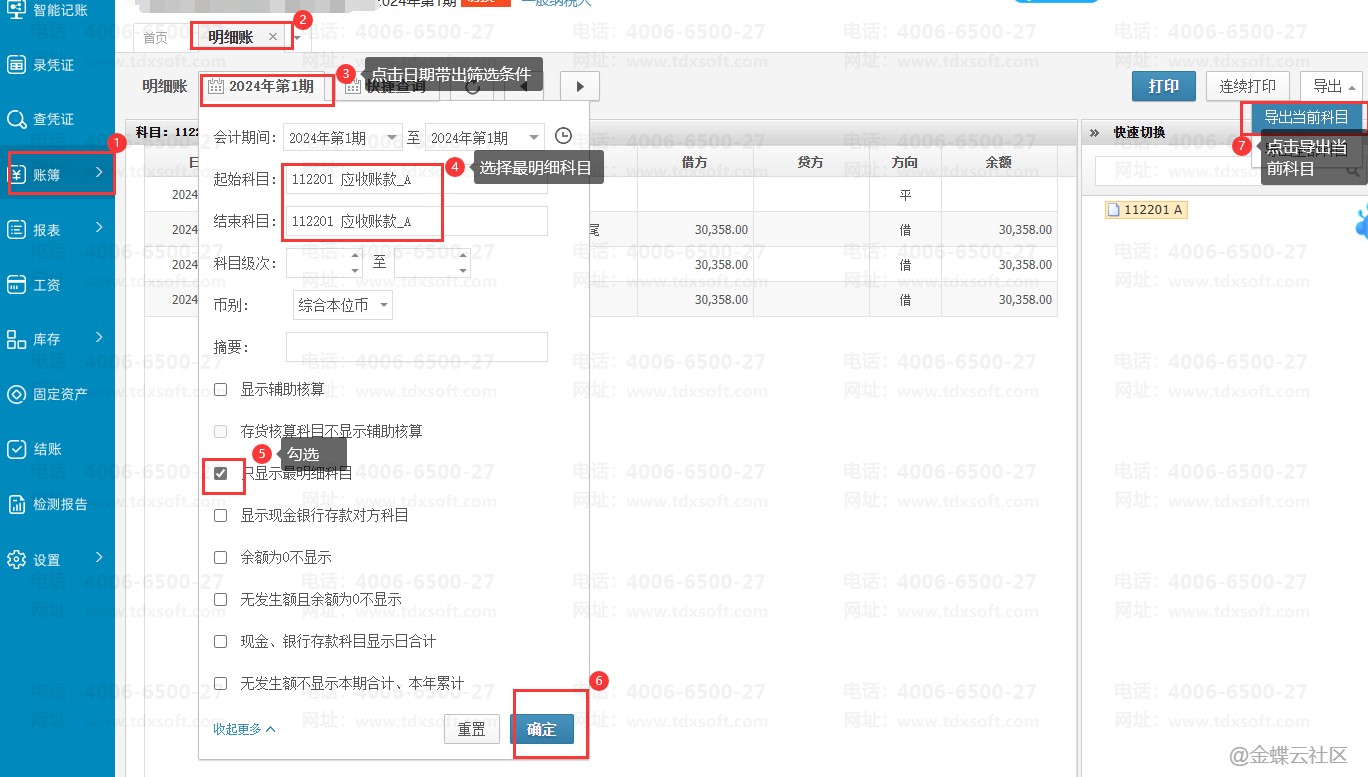Open 查凭证 search icon in sidebar
Screen dimensions: 1368x777
[17, 120]
